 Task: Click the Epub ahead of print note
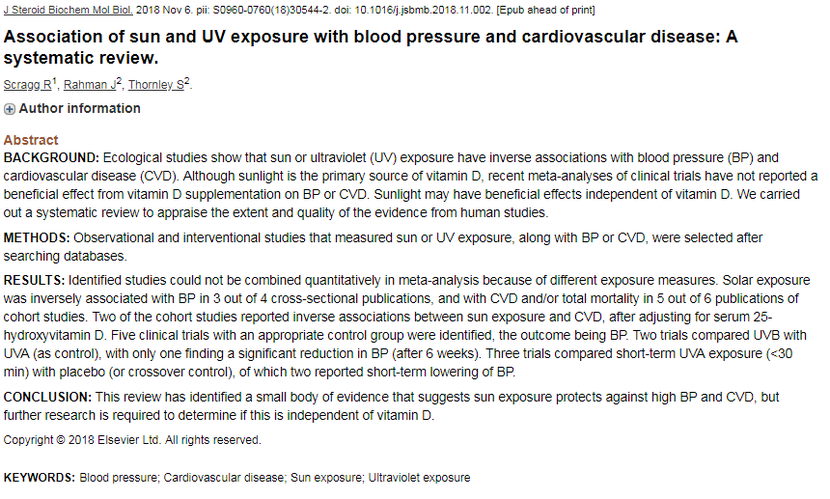click(x=546, y=10)
